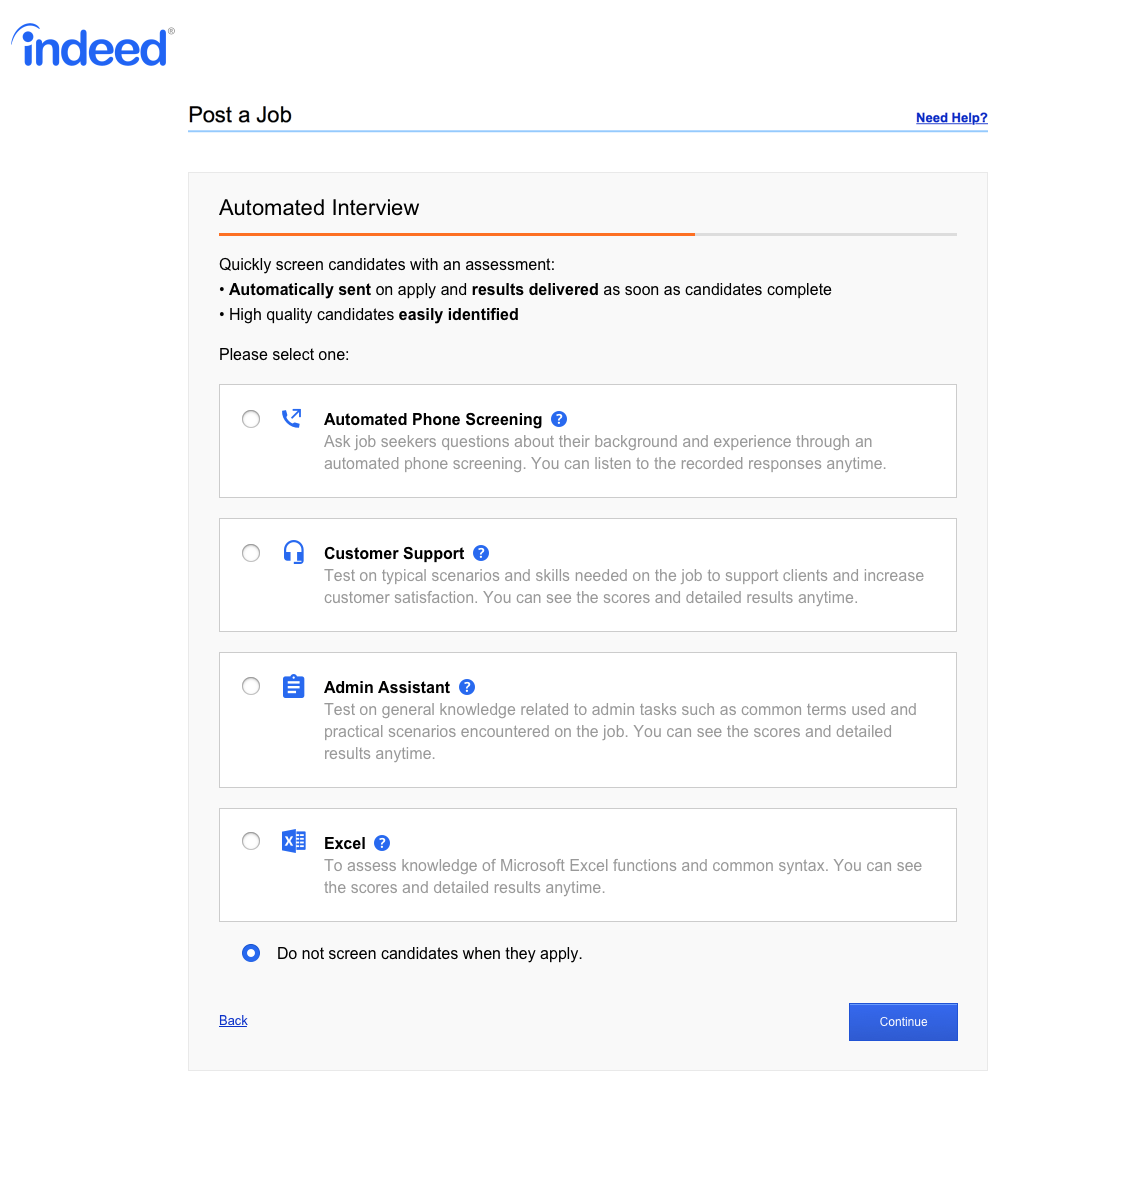Click the Customer Support headset icon

[x=293, y=552]
